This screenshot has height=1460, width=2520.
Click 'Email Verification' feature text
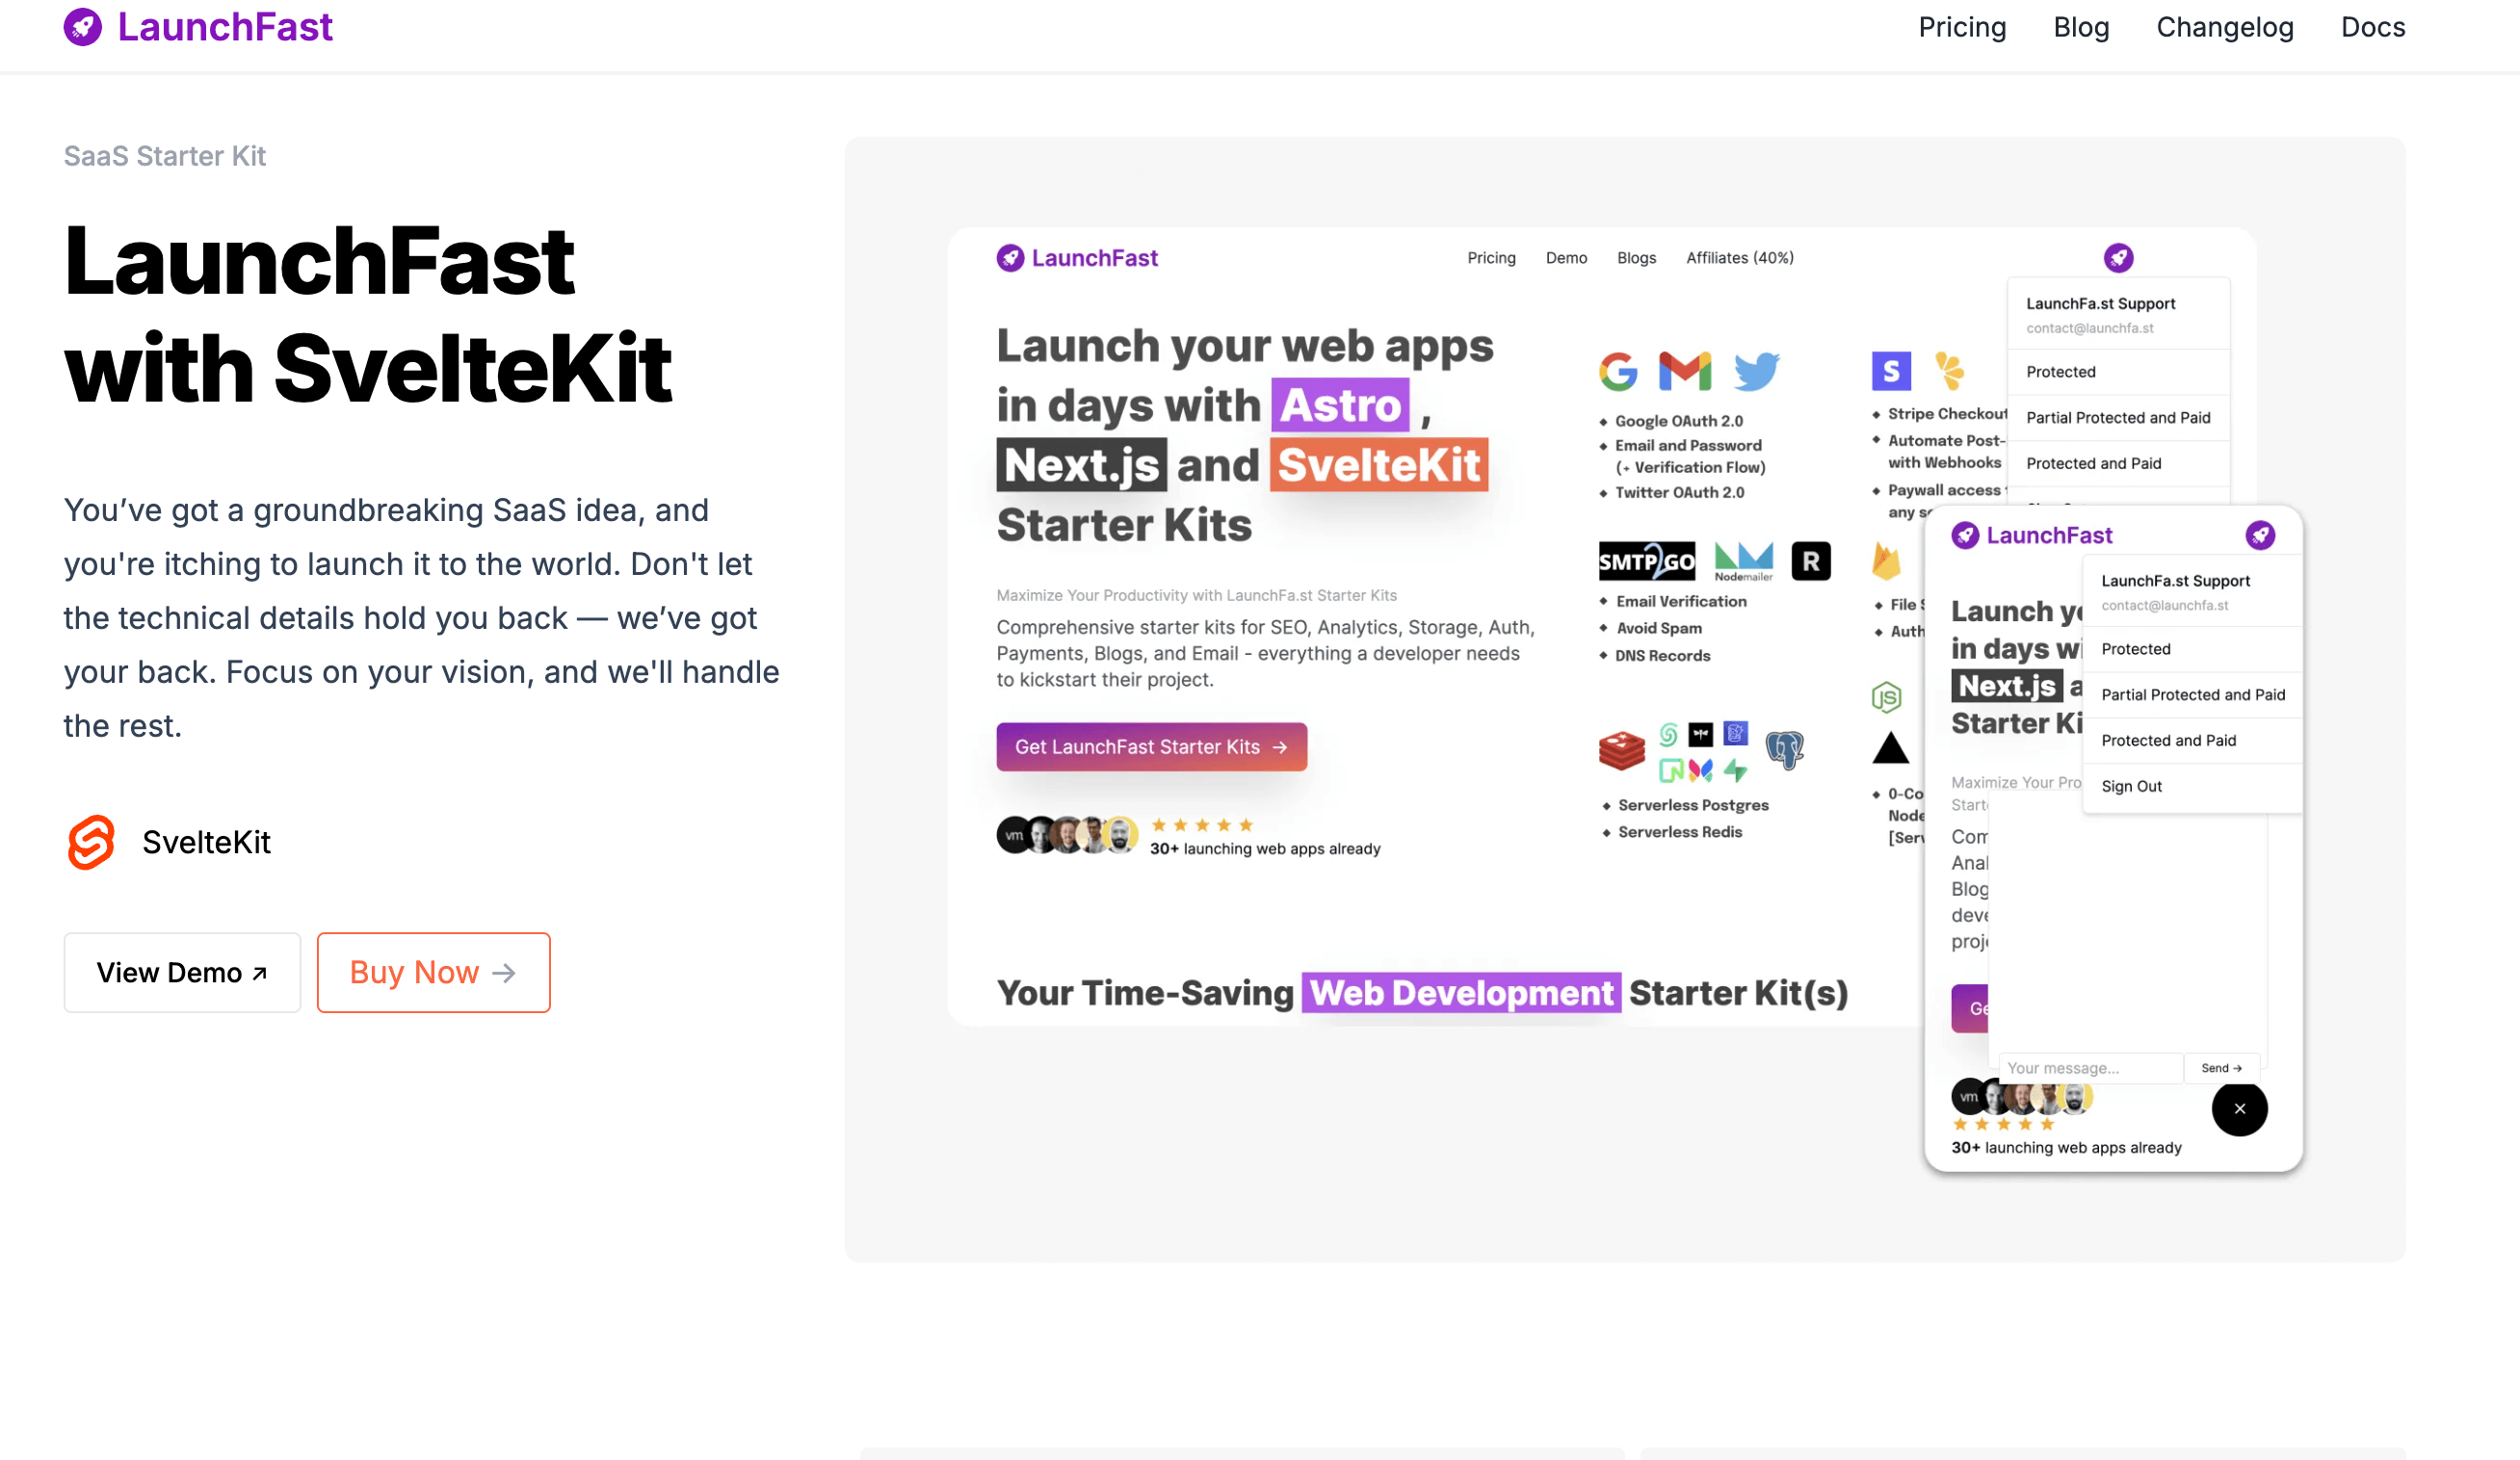point(1681,601)
